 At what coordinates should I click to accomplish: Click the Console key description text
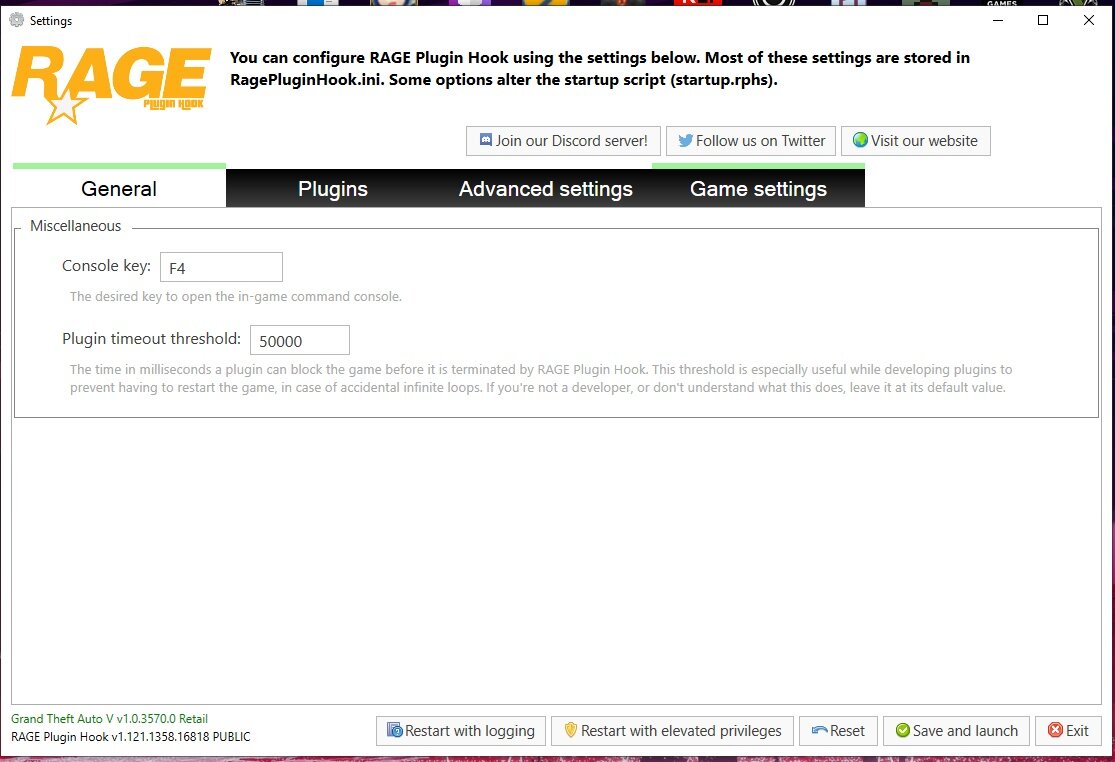click(235, 296)
